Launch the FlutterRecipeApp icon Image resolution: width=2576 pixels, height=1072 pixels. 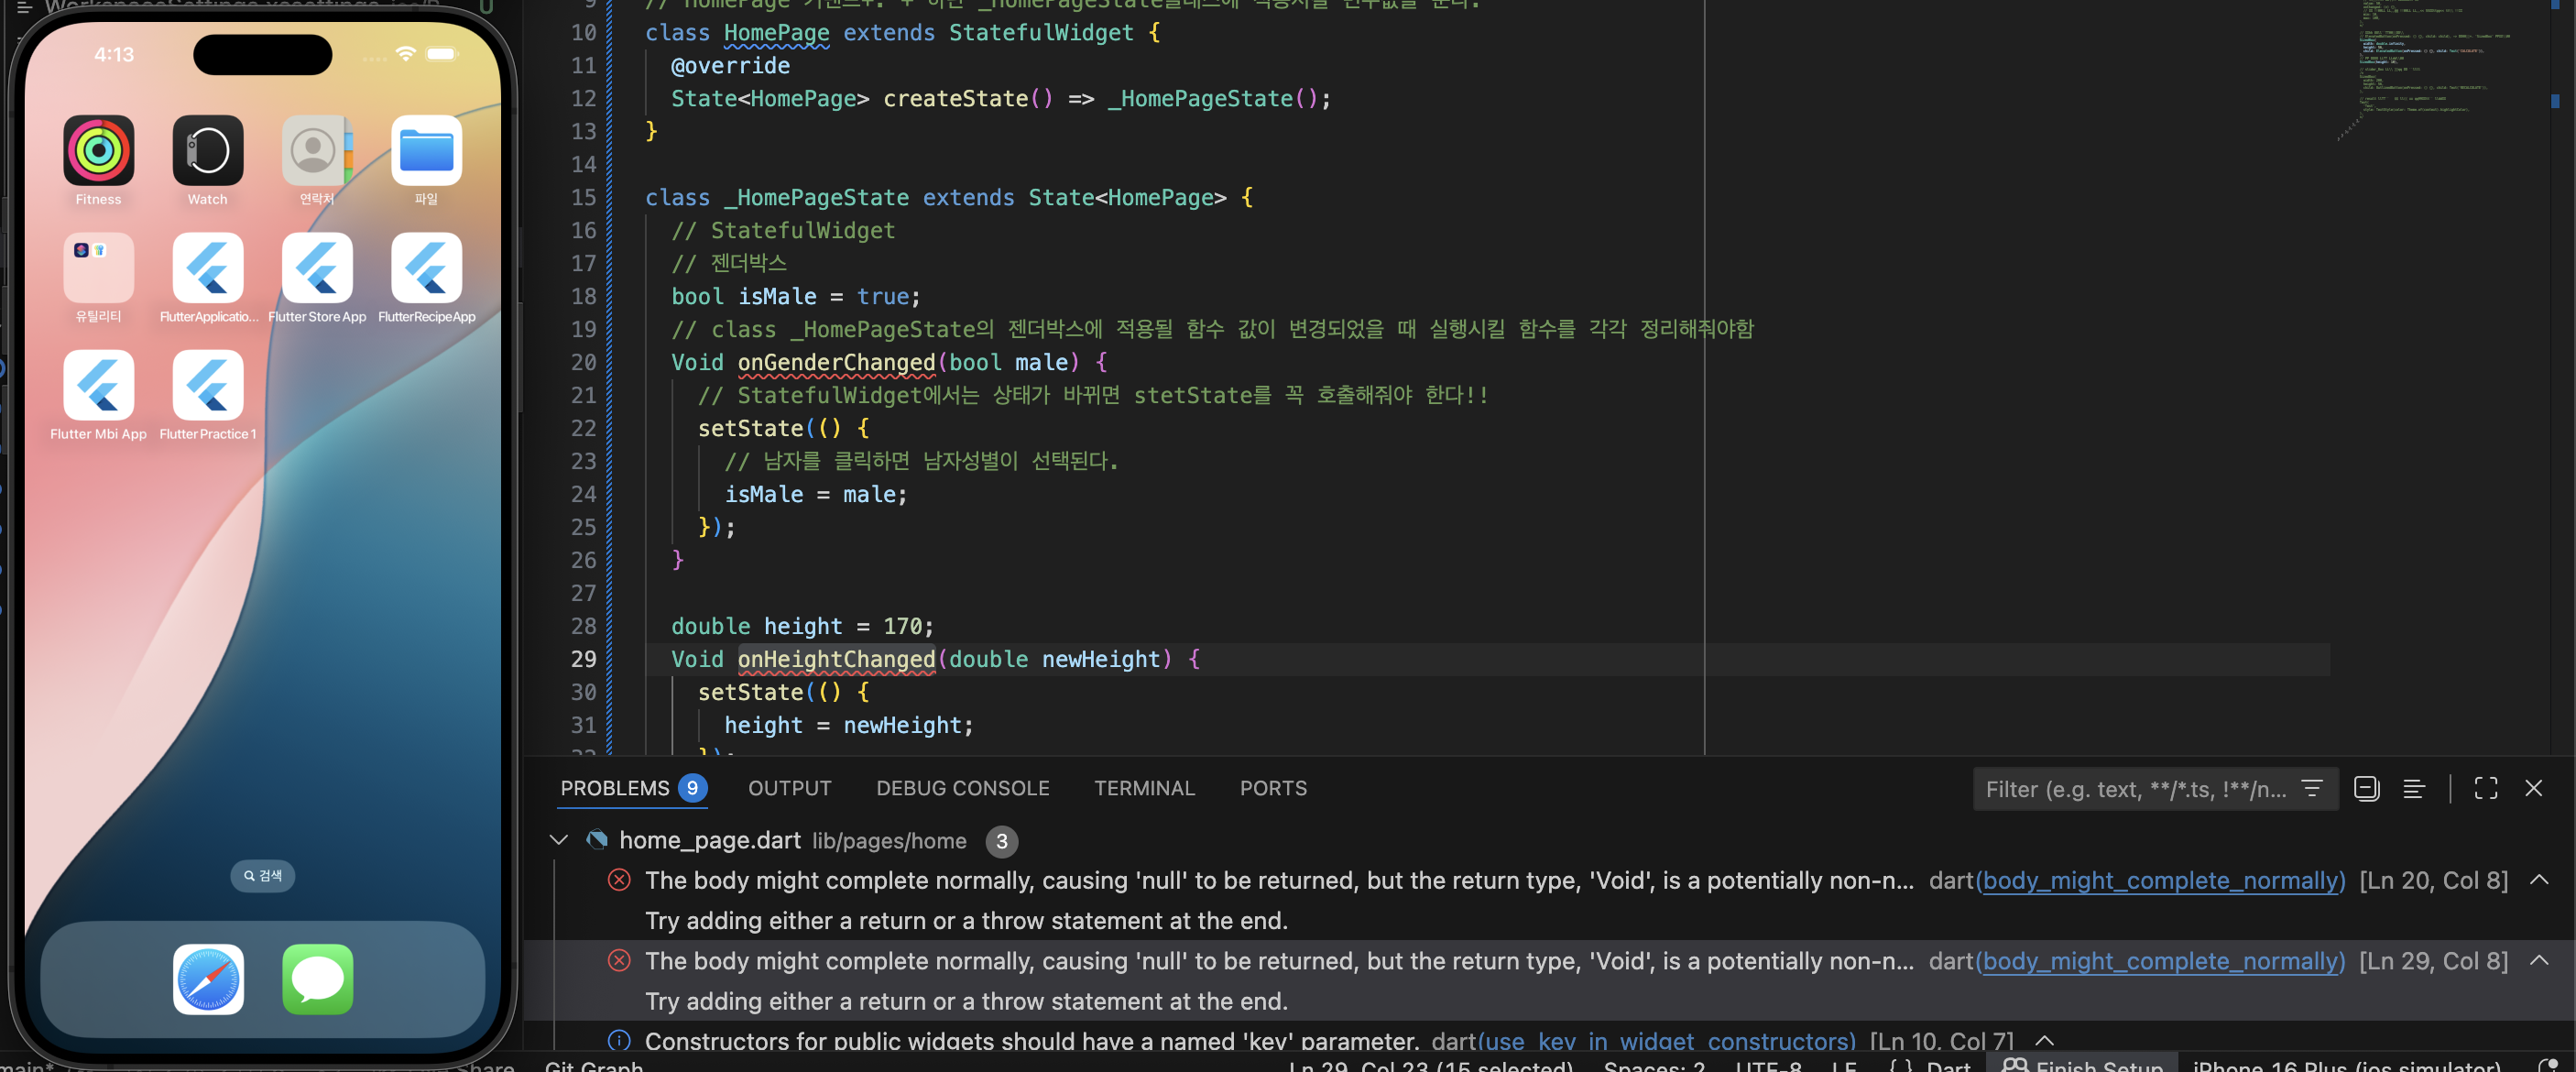coord(426,268)
